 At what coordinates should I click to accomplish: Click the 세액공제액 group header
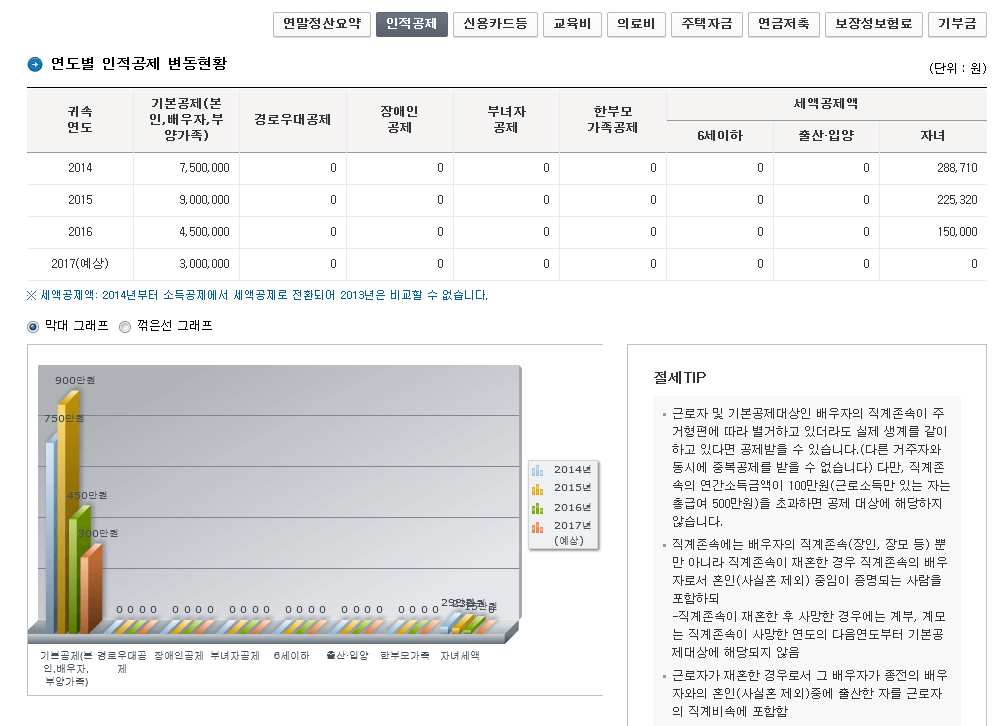826,103
